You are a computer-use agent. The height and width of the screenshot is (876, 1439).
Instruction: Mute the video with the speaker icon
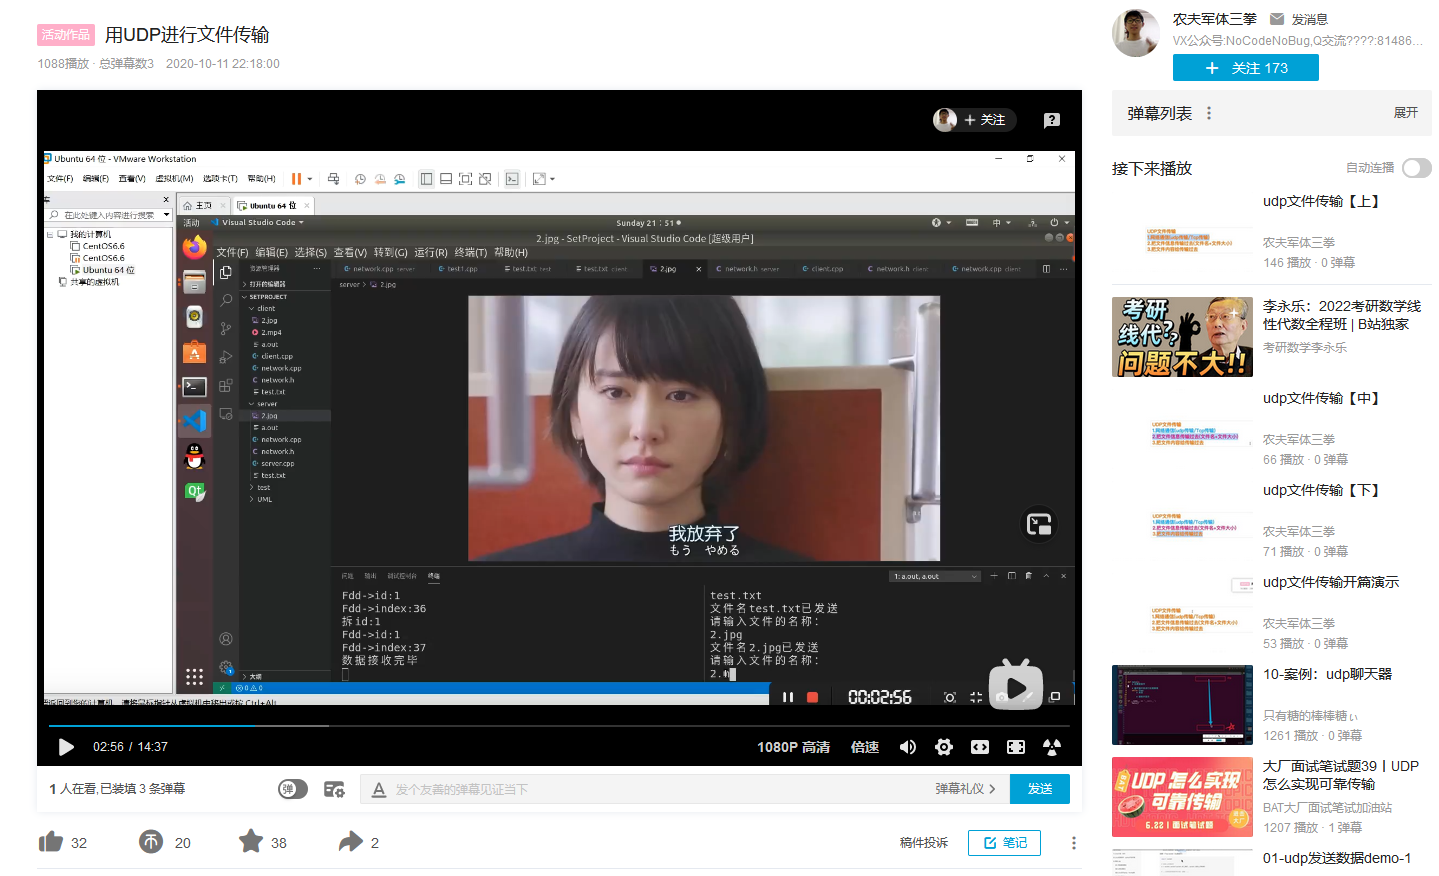point(908,747)
